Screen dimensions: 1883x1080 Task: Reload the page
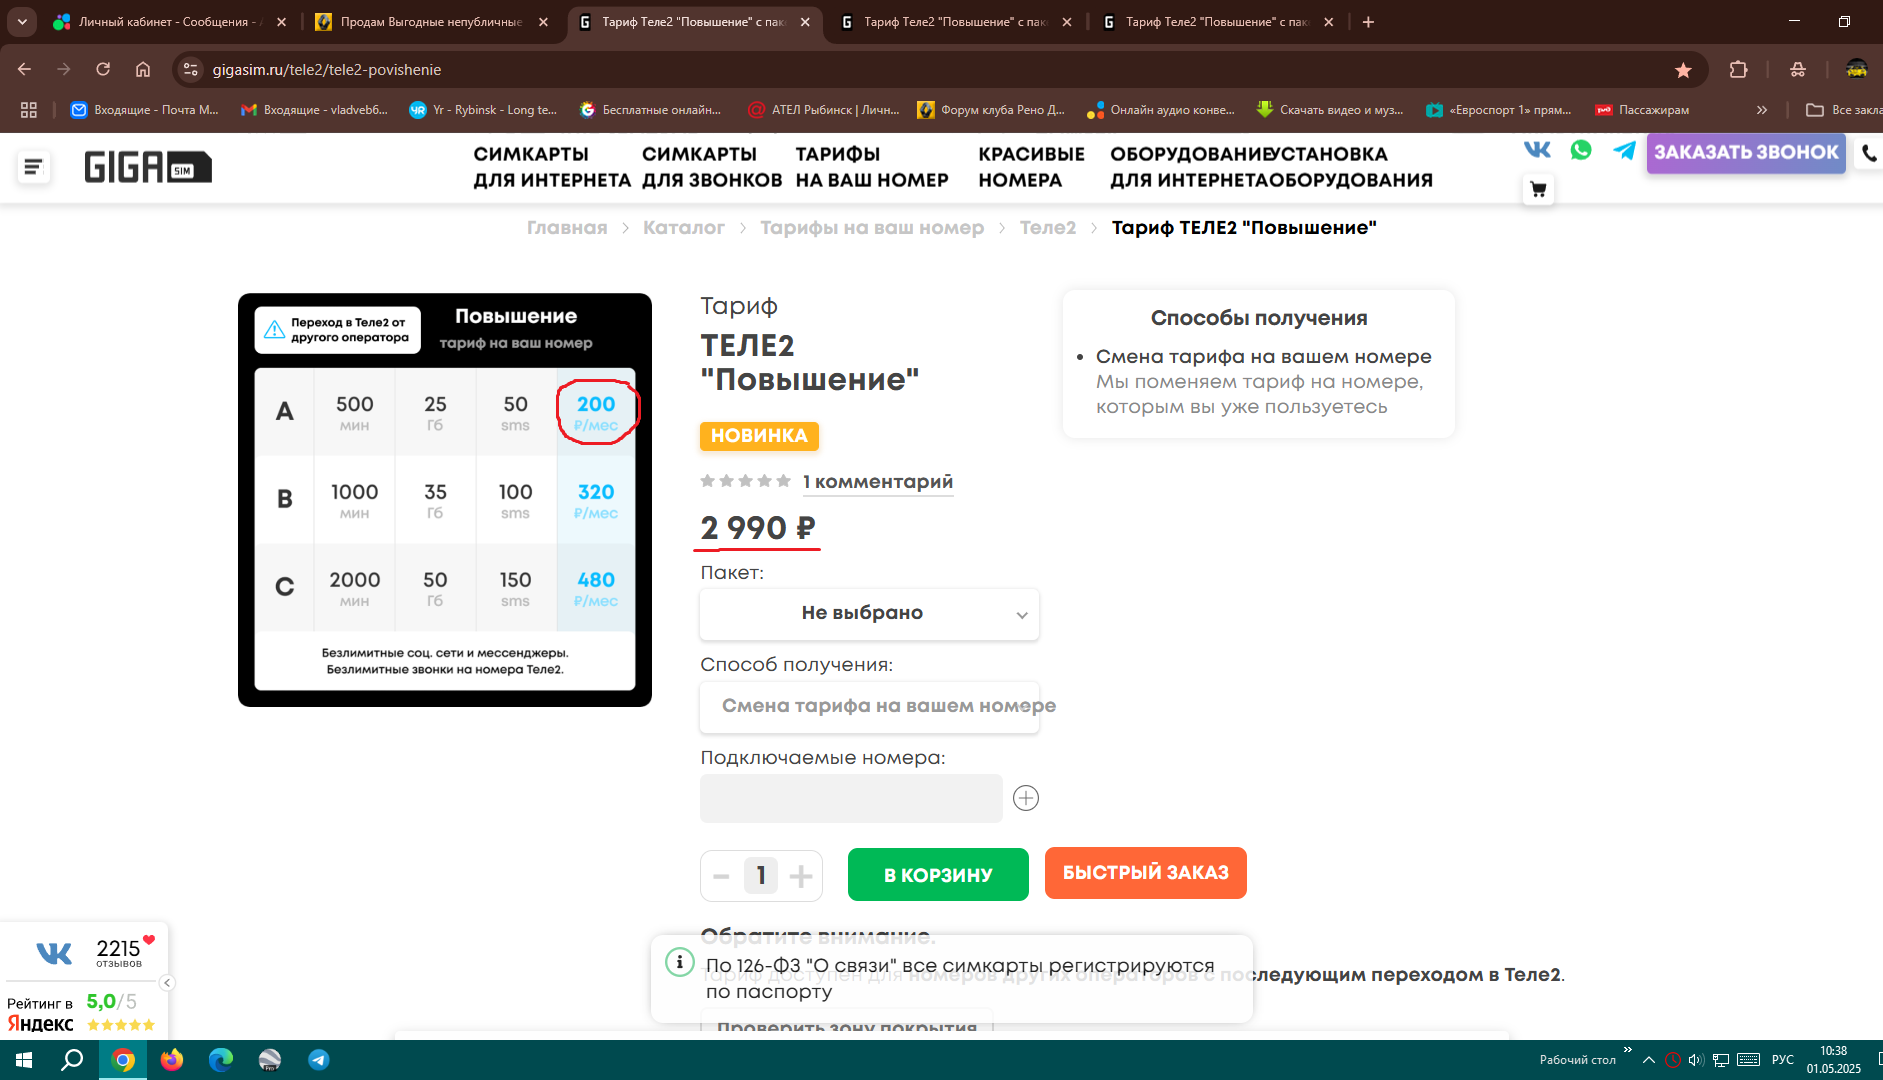103,69
